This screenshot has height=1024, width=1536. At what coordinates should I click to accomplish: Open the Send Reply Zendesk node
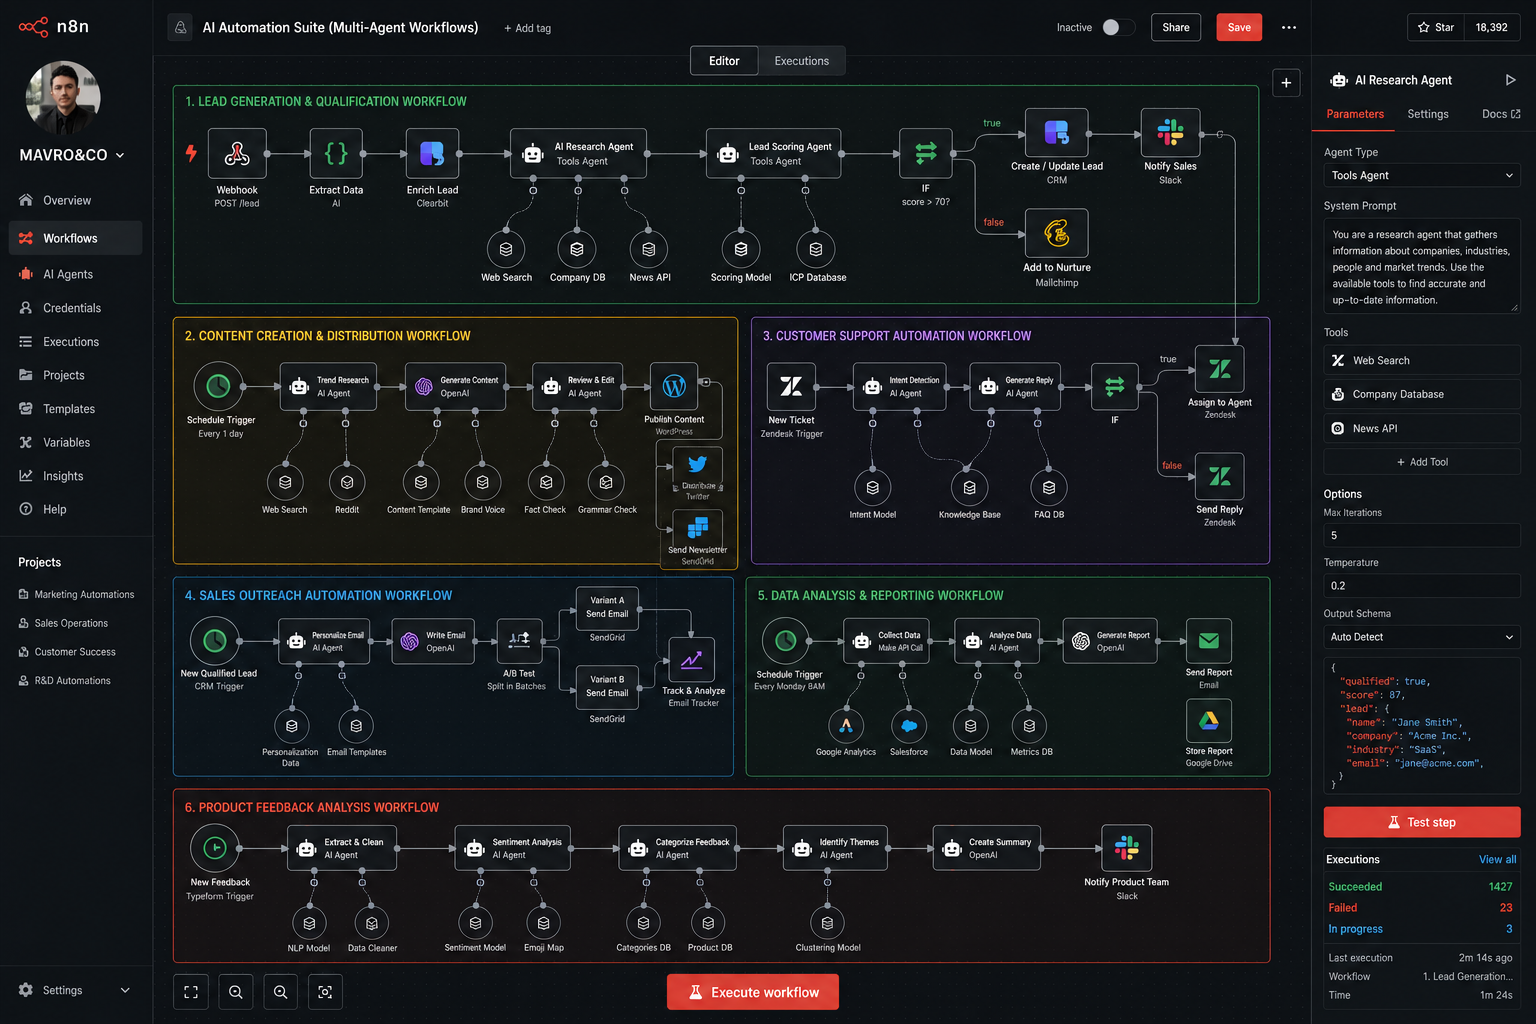pyautogui.click(x=1220, y=476)
